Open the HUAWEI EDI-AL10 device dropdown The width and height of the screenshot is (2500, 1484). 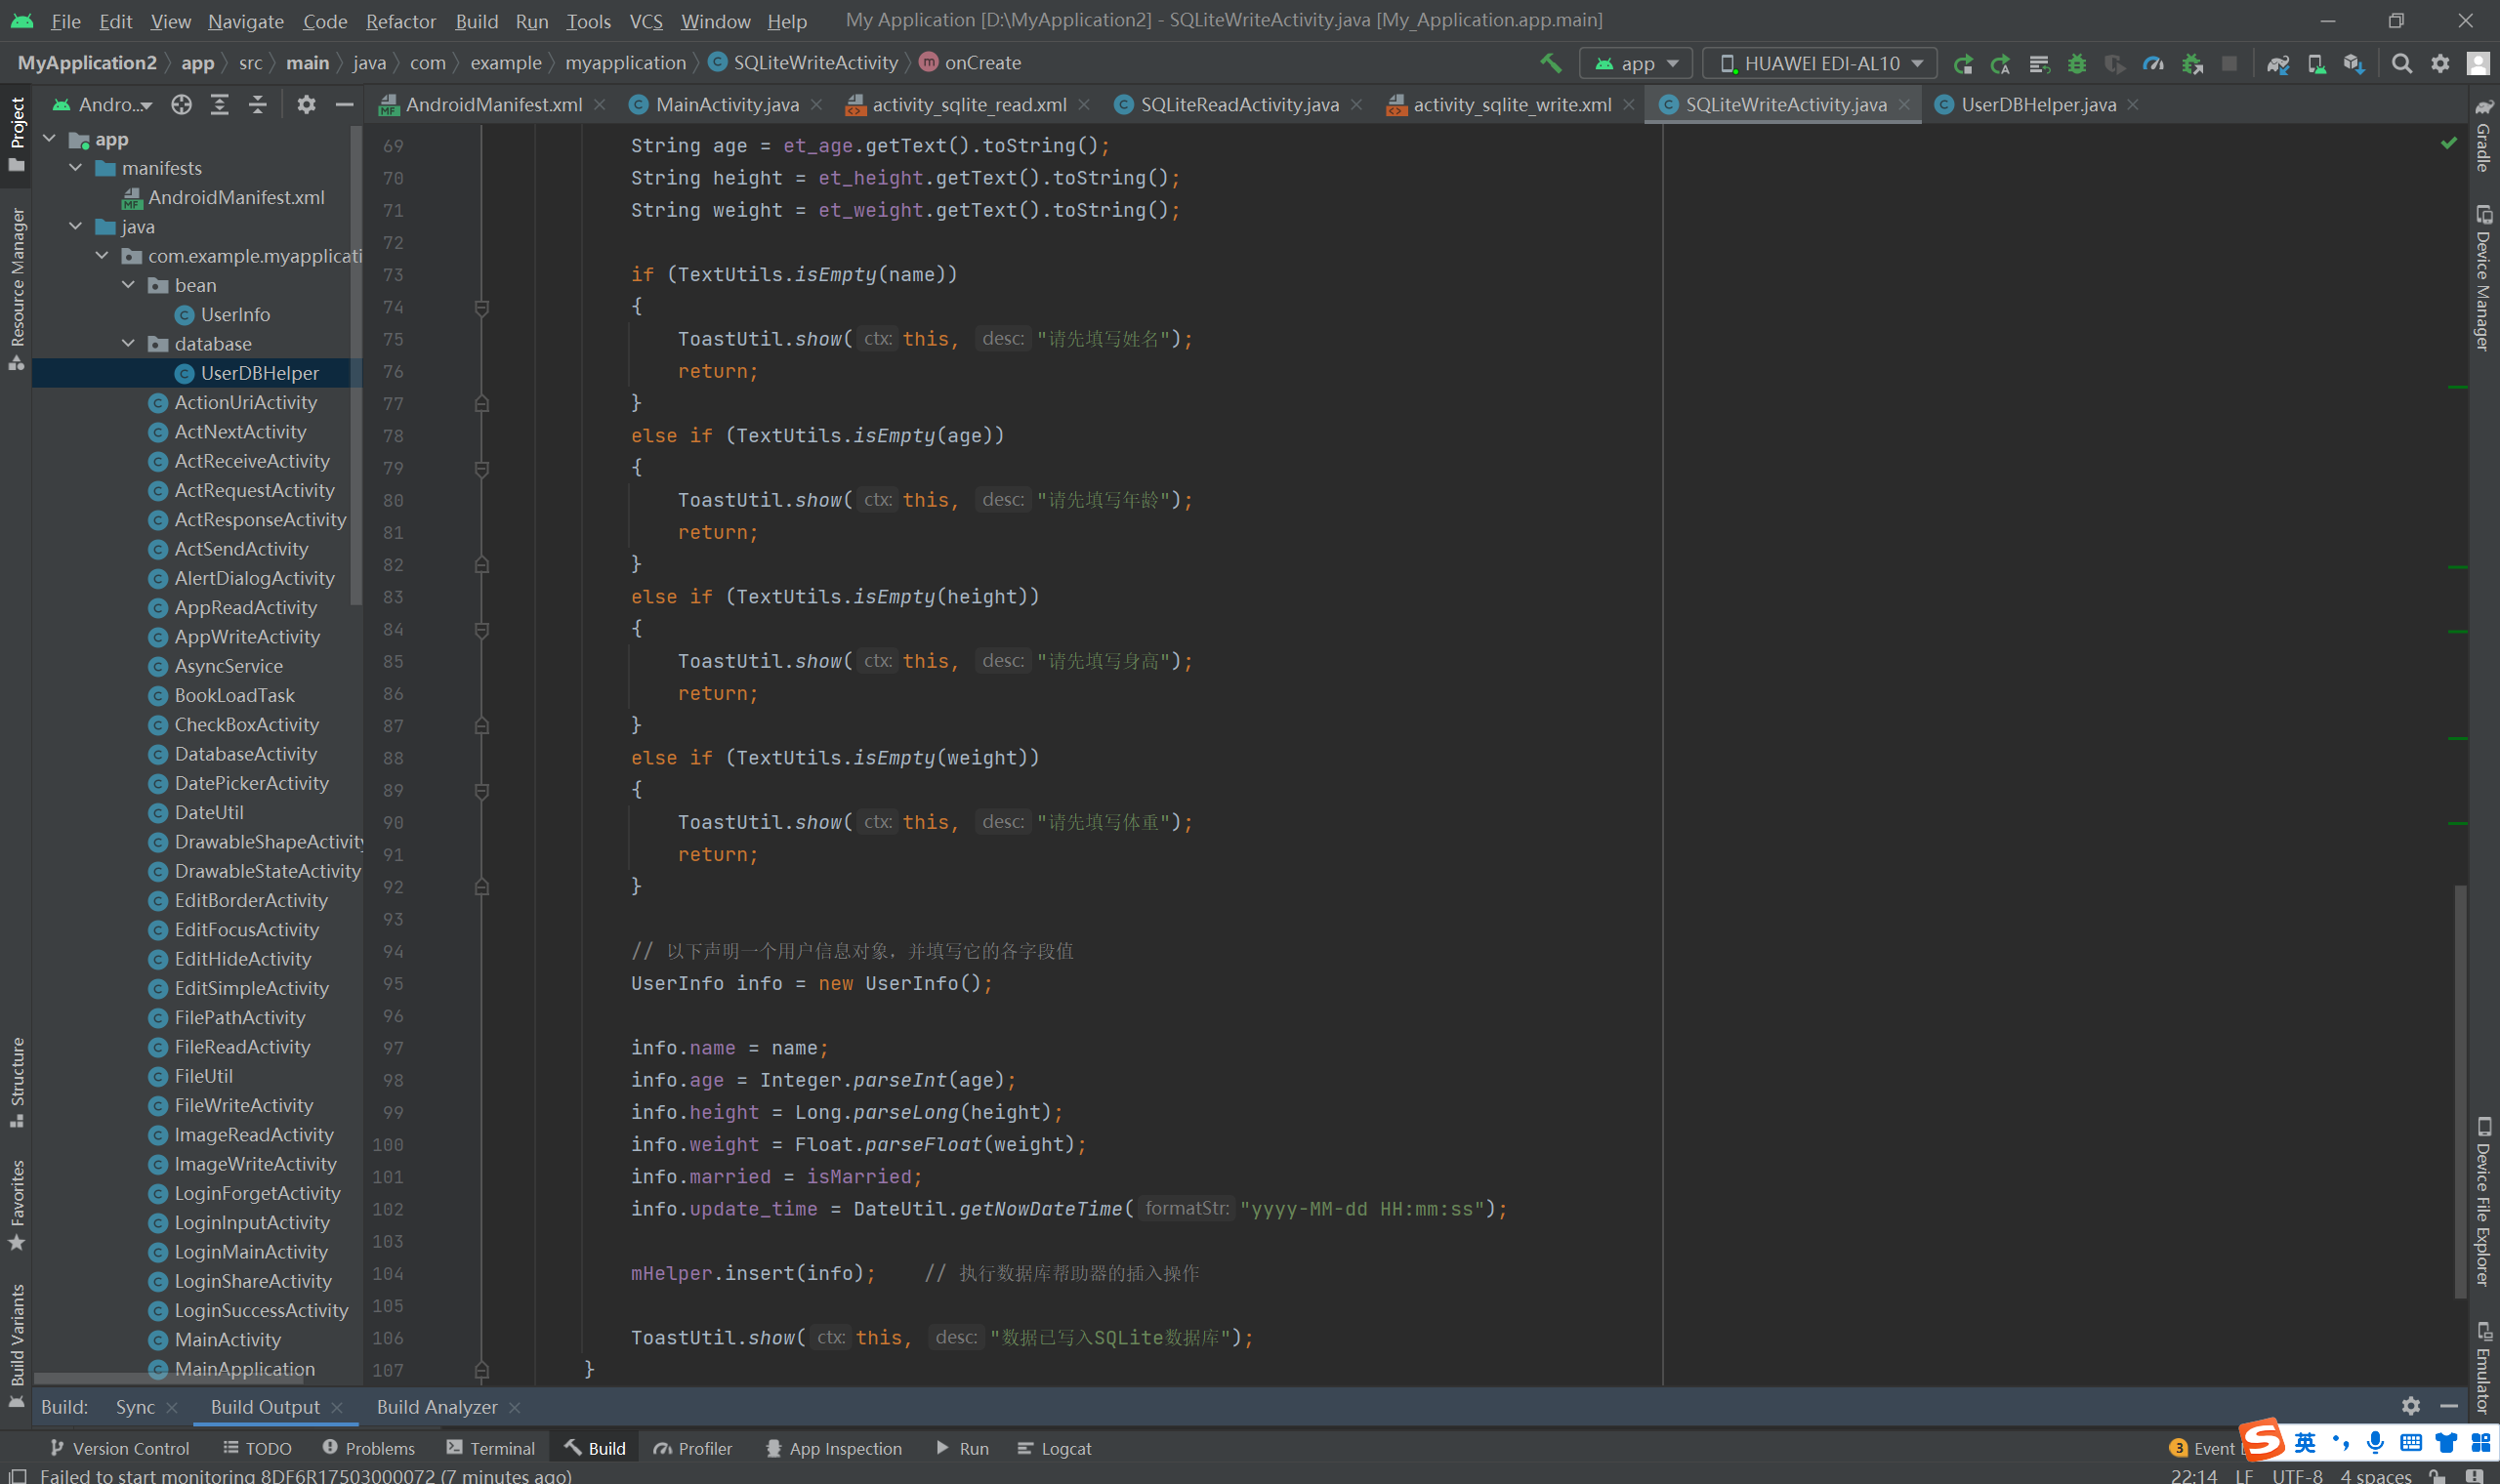pos(1820,63)
